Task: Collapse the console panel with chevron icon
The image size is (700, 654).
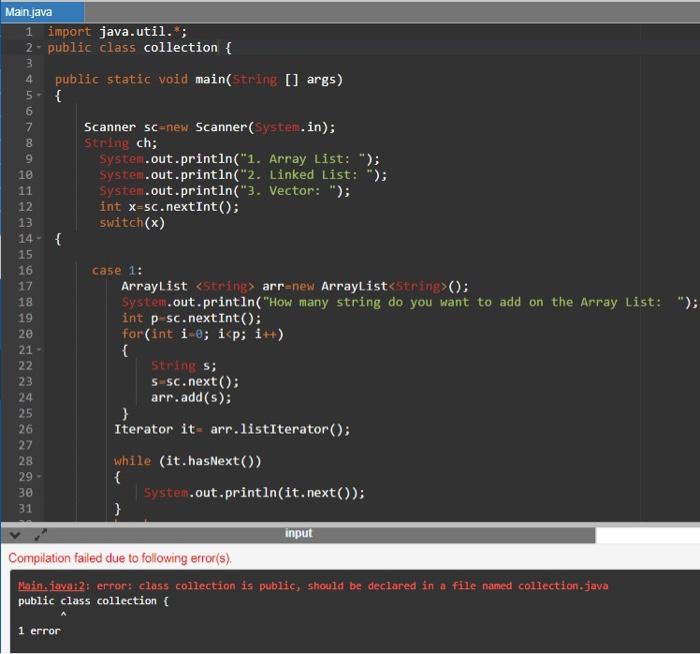Action: pos(15,534)
